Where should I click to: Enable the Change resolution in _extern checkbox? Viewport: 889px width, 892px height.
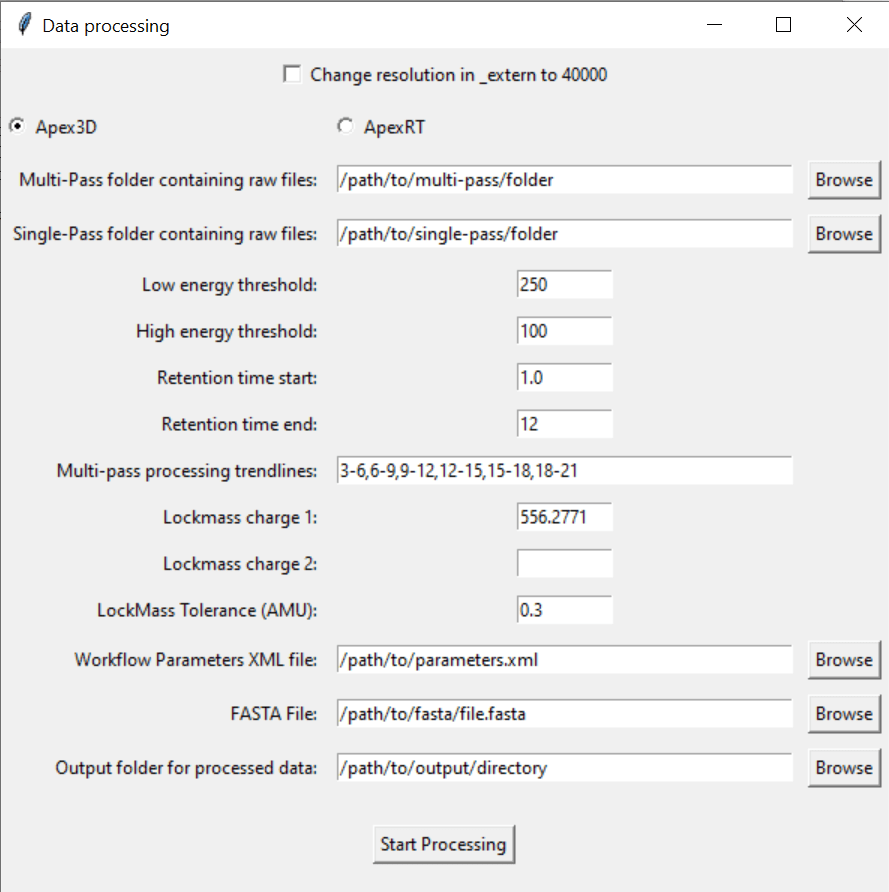coord(293,74)
